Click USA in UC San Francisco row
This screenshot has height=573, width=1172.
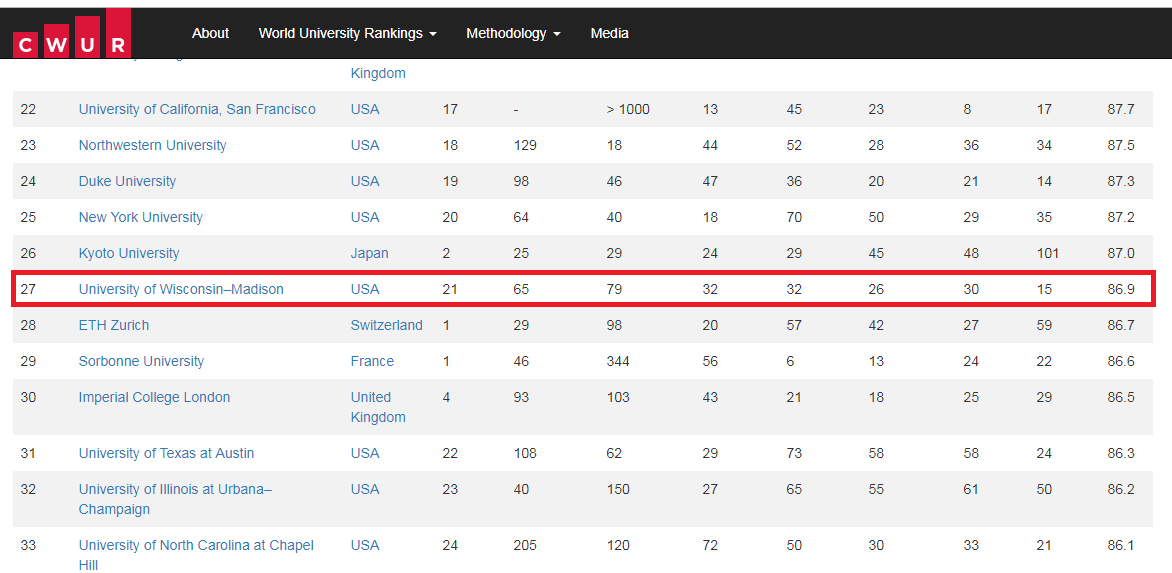pyautogui.click(x=365, y=109)
